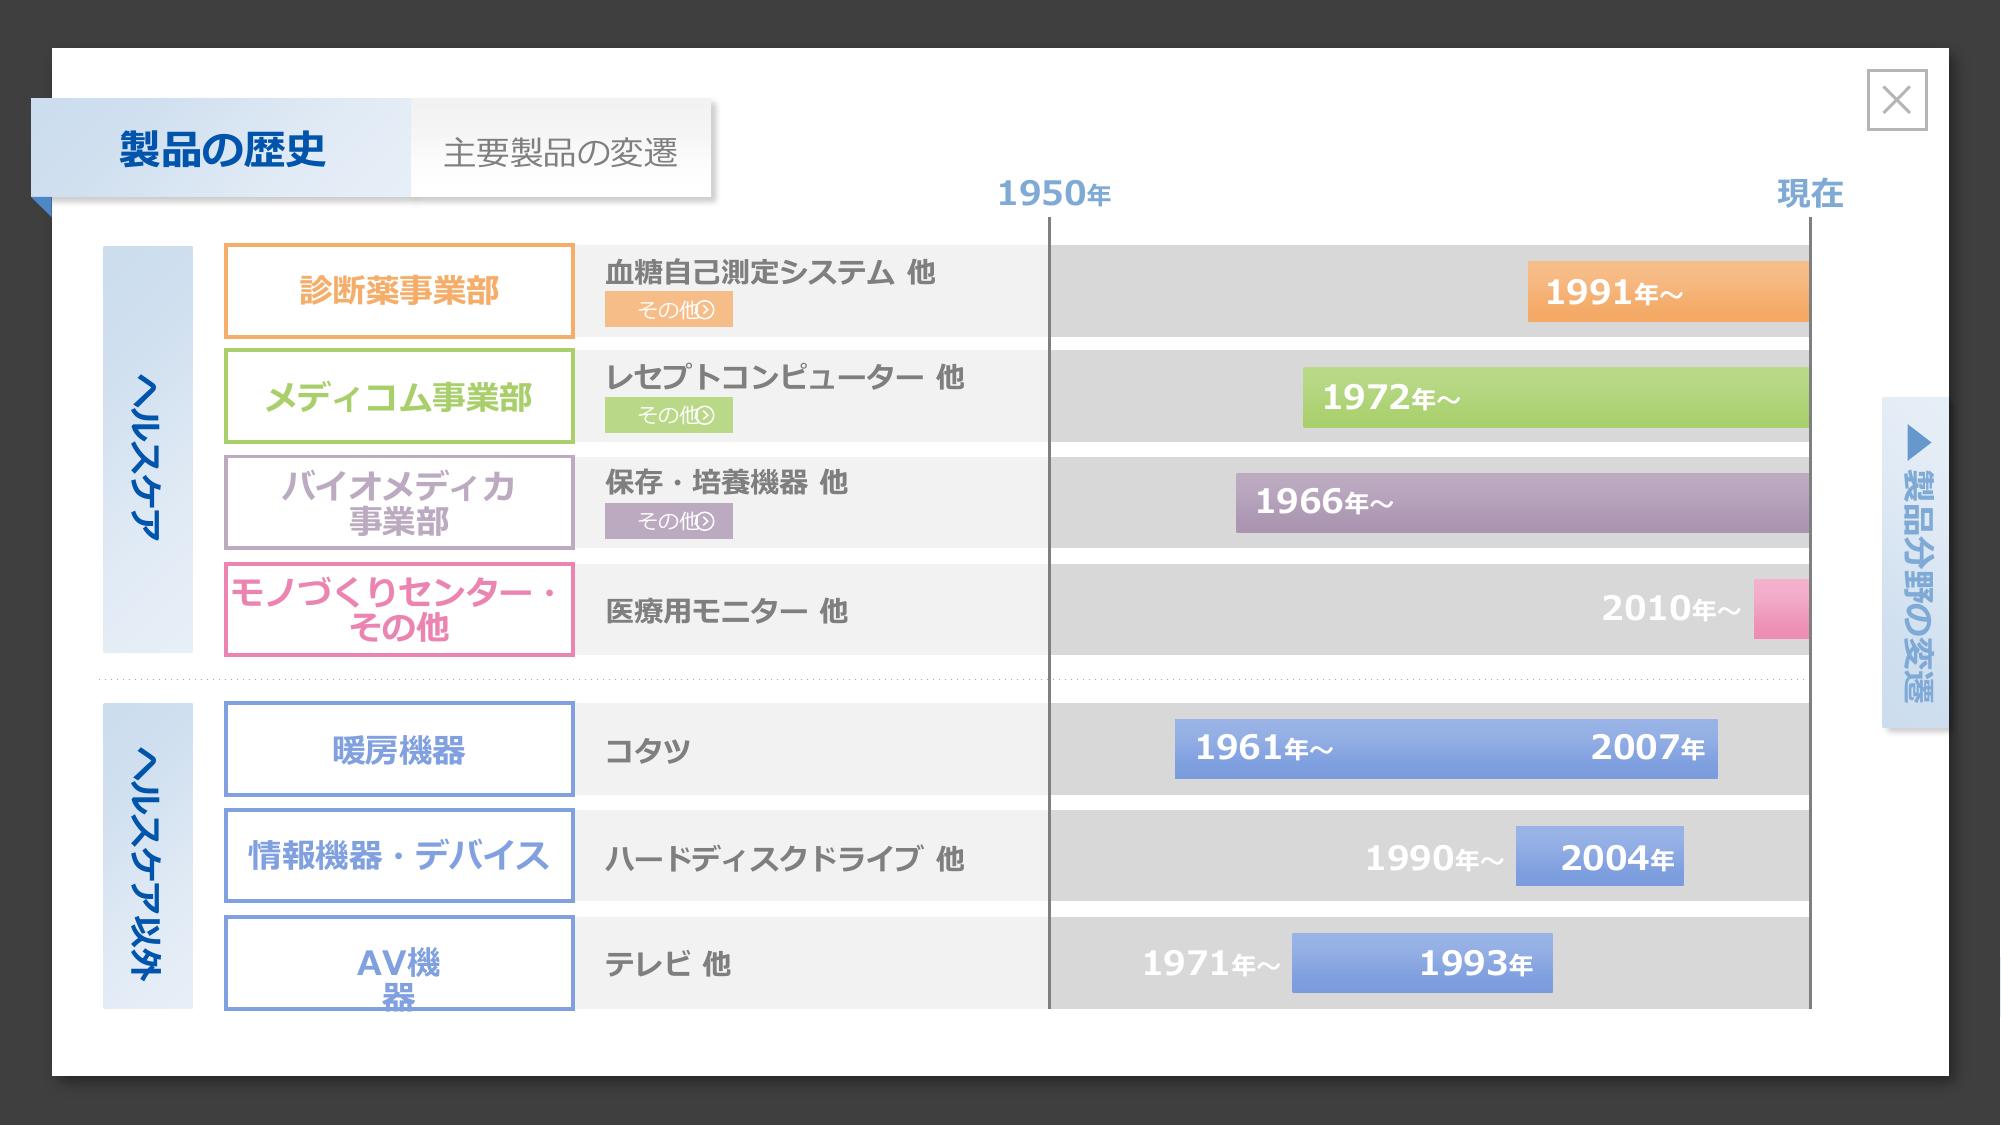Select the 製品の歴史 header tab

click(x=222, y=149)
